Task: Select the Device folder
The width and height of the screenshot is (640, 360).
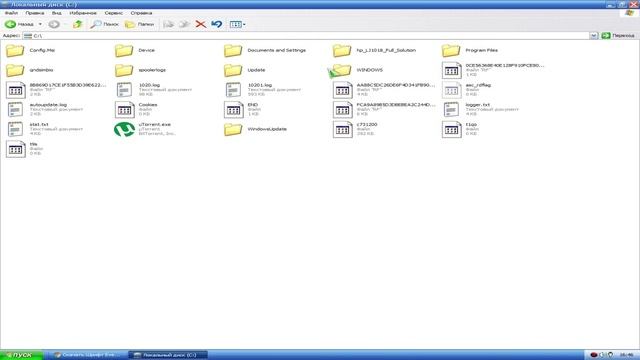Action: point(135,50)
